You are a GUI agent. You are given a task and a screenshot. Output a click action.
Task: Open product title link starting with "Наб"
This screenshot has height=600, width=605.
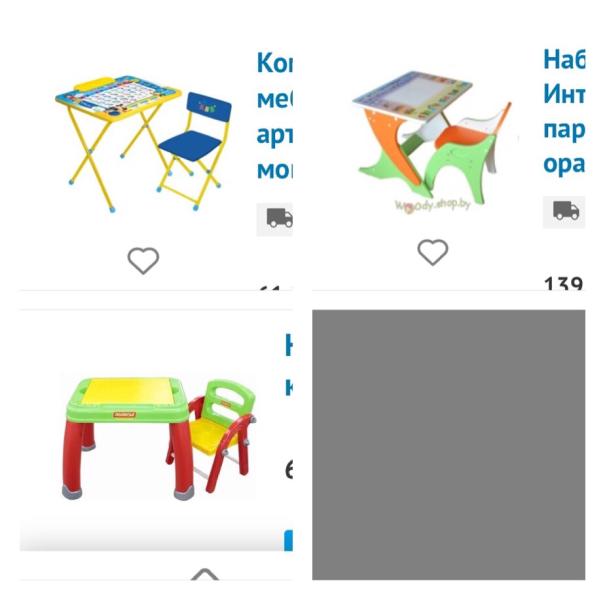tap(564, 112)
